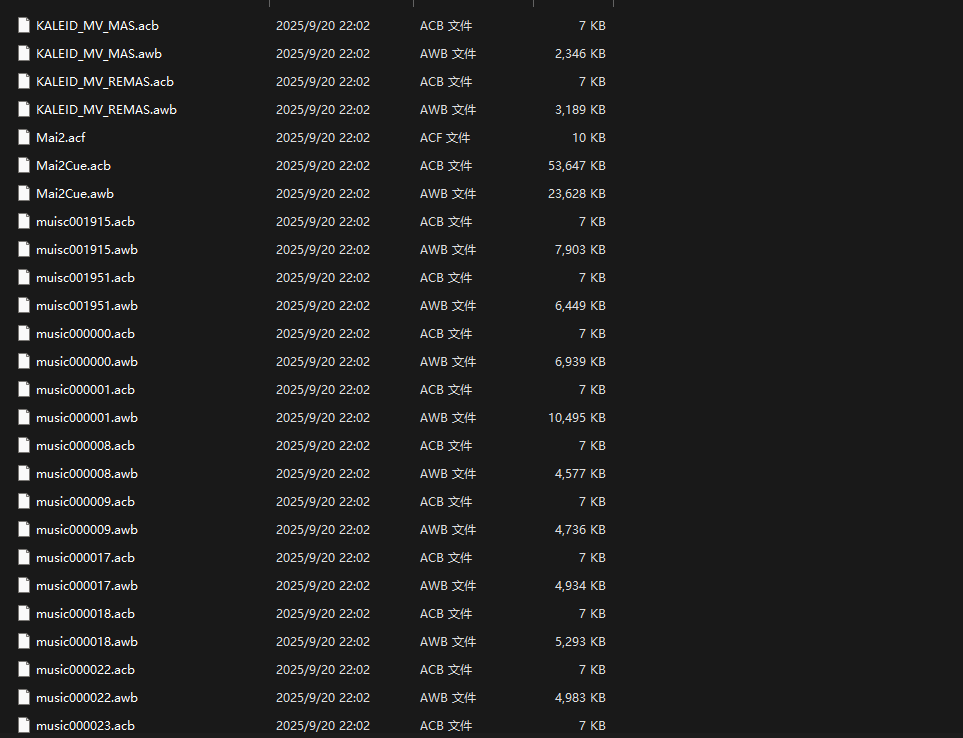Click the file icon beside KALEID_MV_MAS.acb
Screen dimensions: 963x738
coord(23,25)
